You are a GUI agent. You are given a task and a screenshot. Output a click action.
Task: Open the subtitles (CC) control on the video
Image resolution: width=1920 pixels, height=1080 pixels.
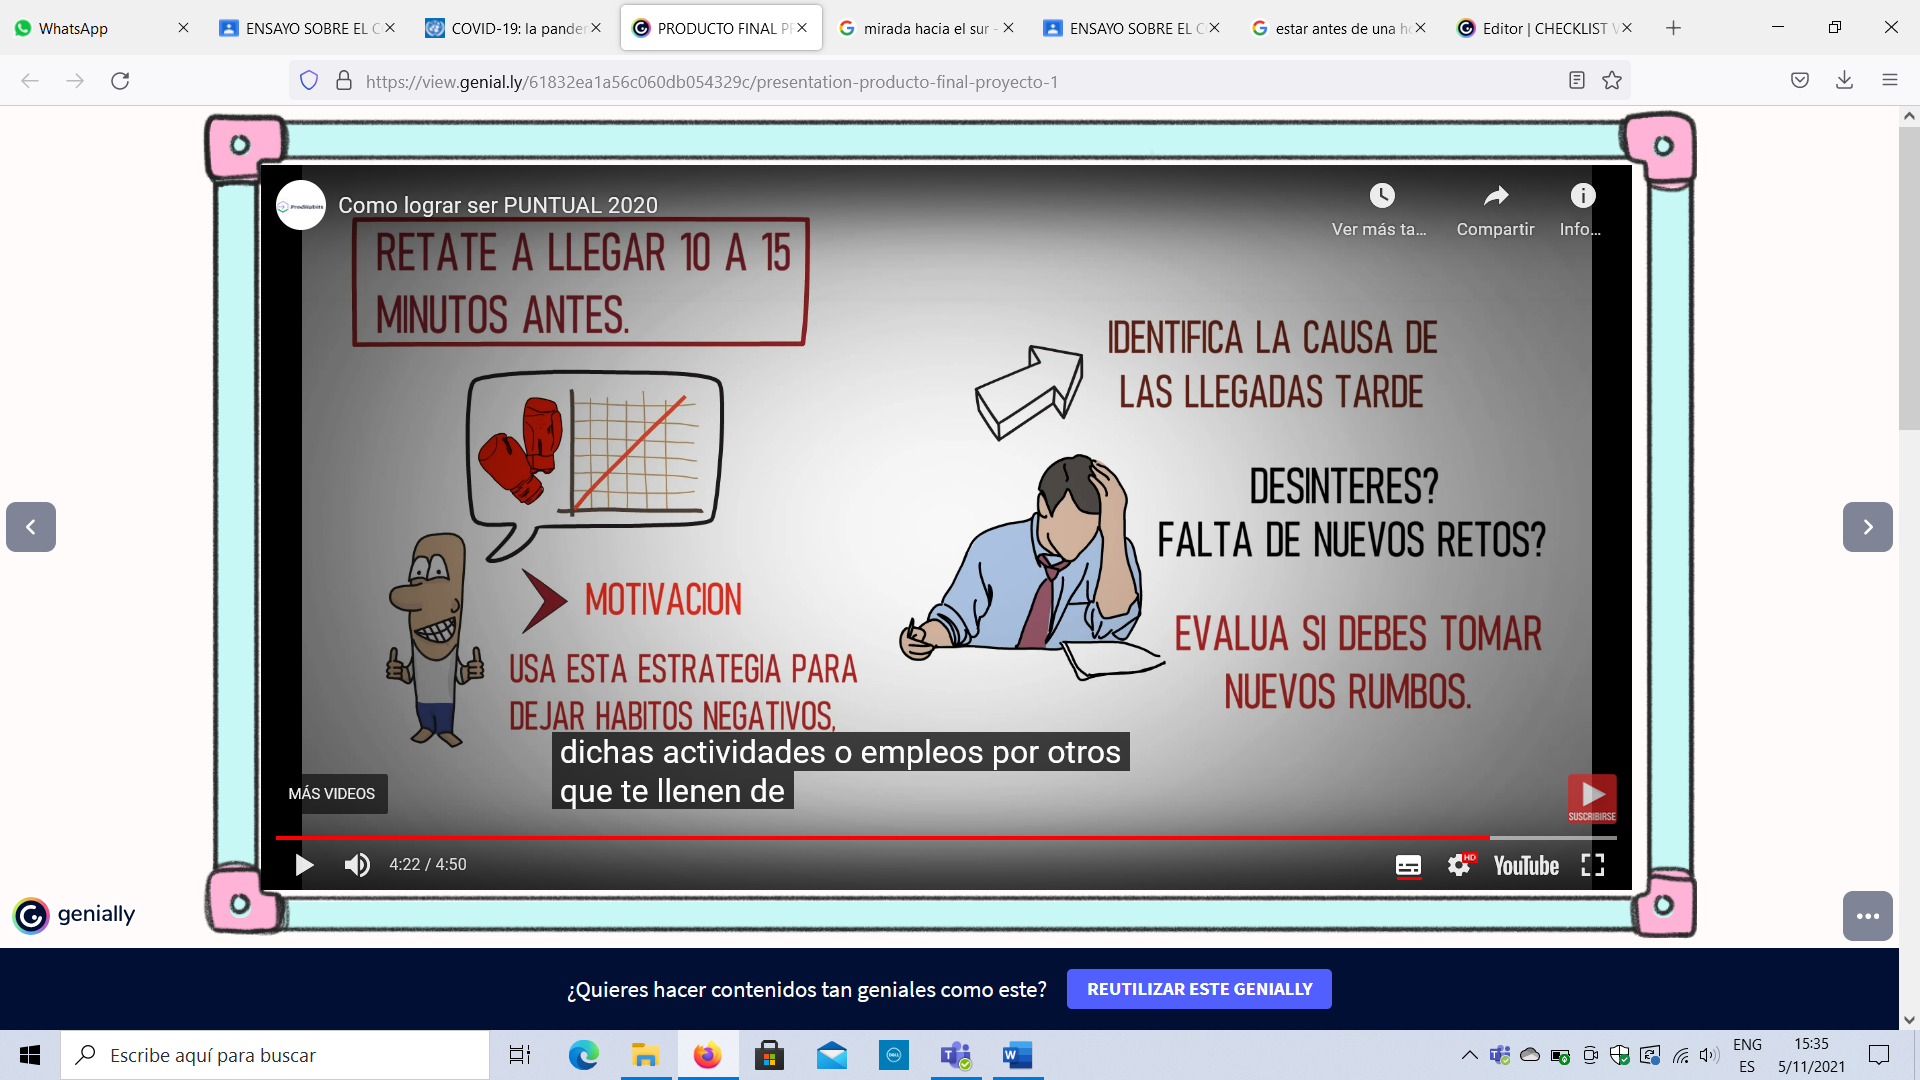coord(1408,865)
